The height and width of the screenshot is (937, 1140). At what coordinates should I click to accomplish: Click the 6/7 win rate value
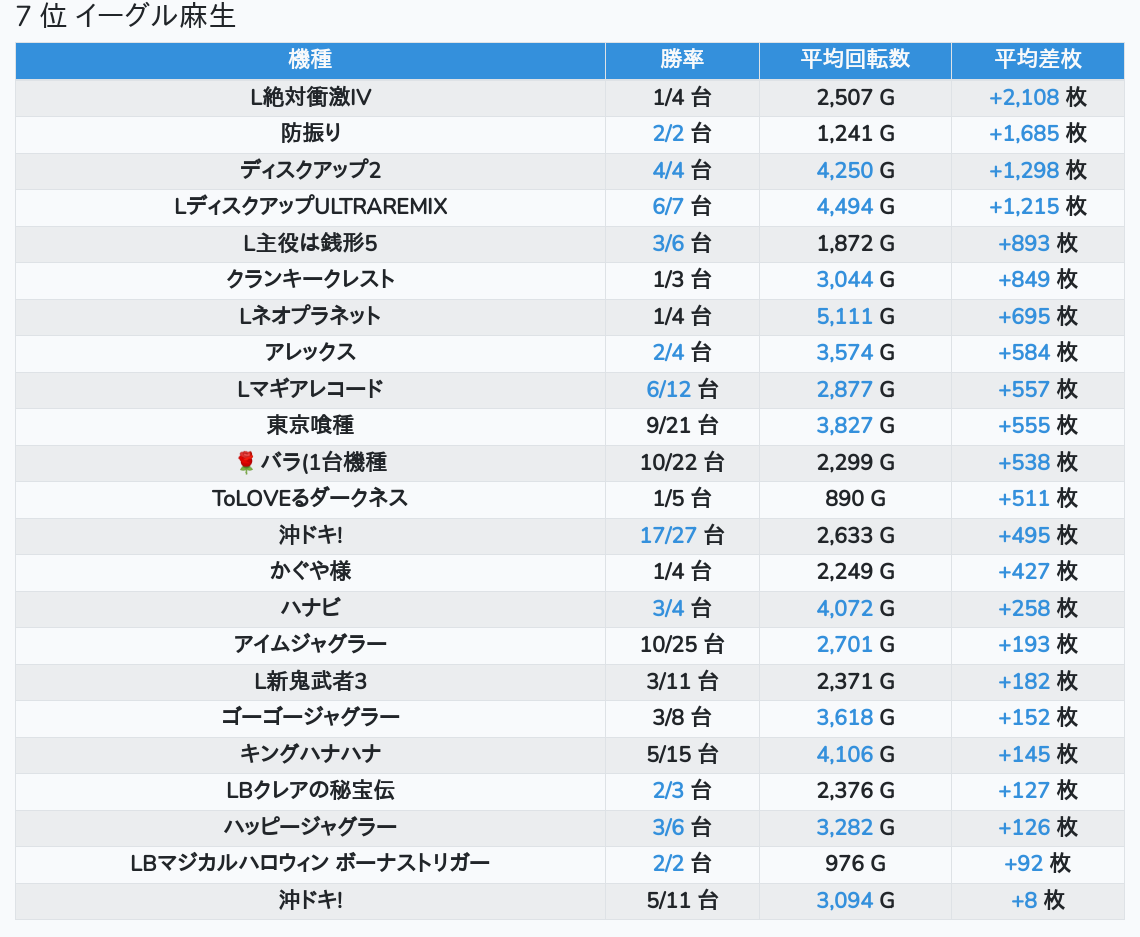668,206
